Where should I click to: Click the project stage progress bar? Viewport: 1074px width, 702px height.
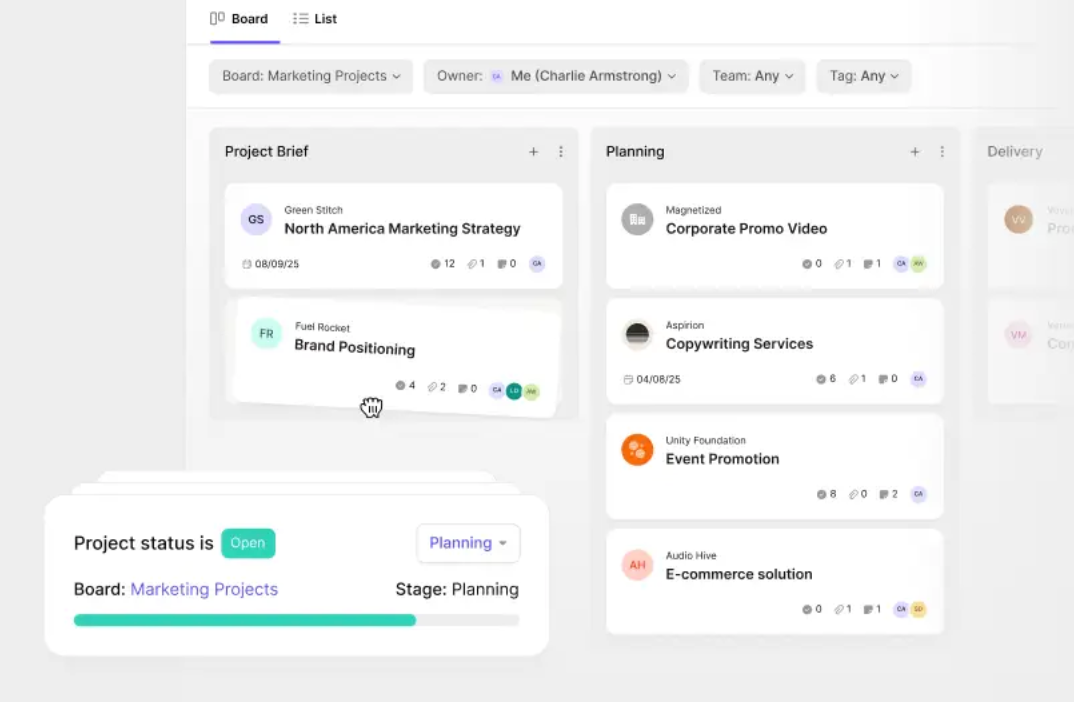pos(297,620)
